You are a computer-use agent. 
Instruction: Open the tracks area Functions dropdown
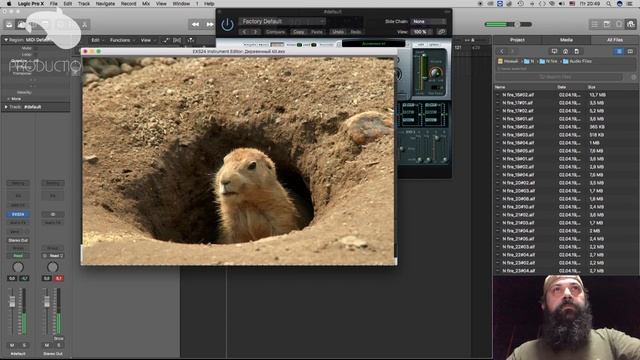[122, 40]
